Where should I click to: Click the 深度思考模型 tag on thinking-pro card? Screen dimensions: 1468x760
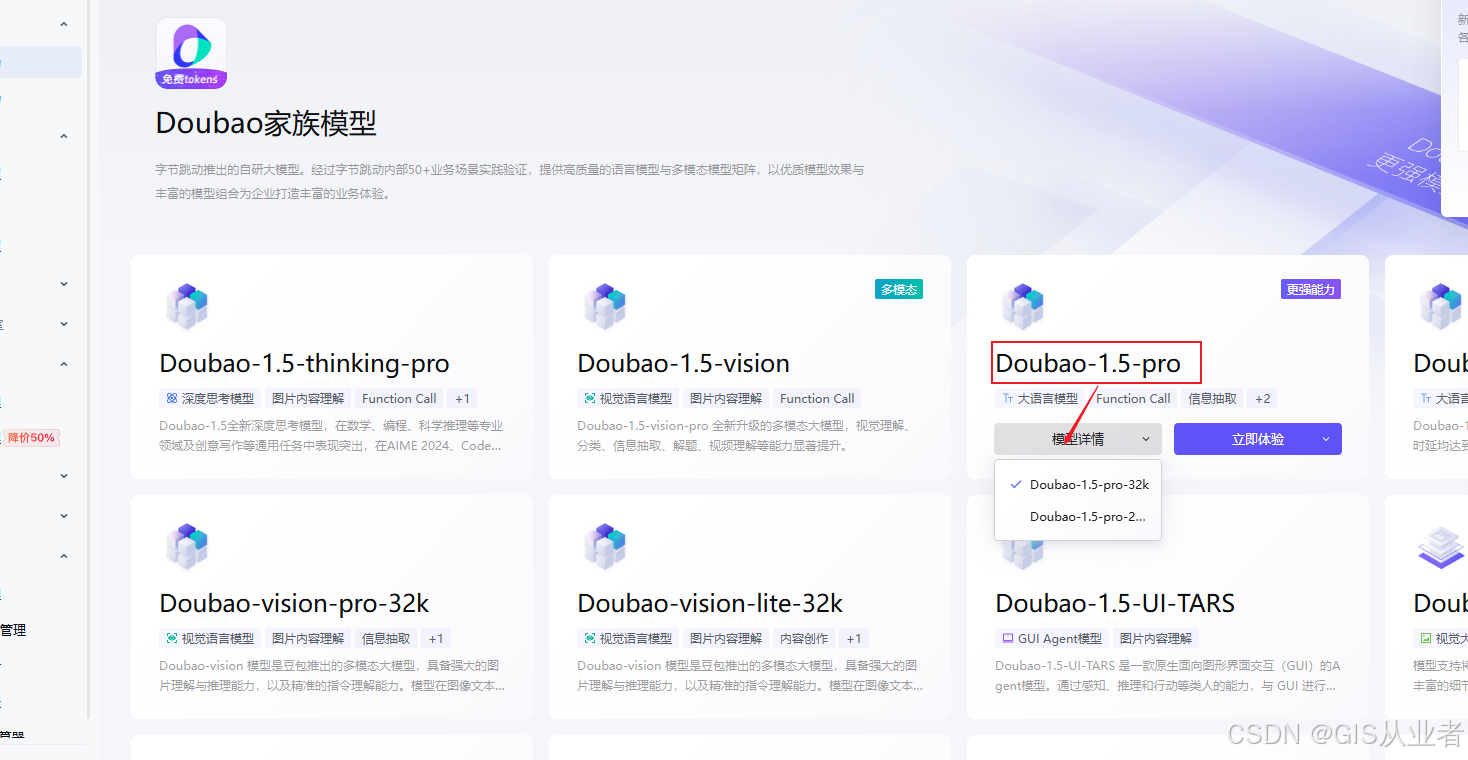(x=210, y=398)
